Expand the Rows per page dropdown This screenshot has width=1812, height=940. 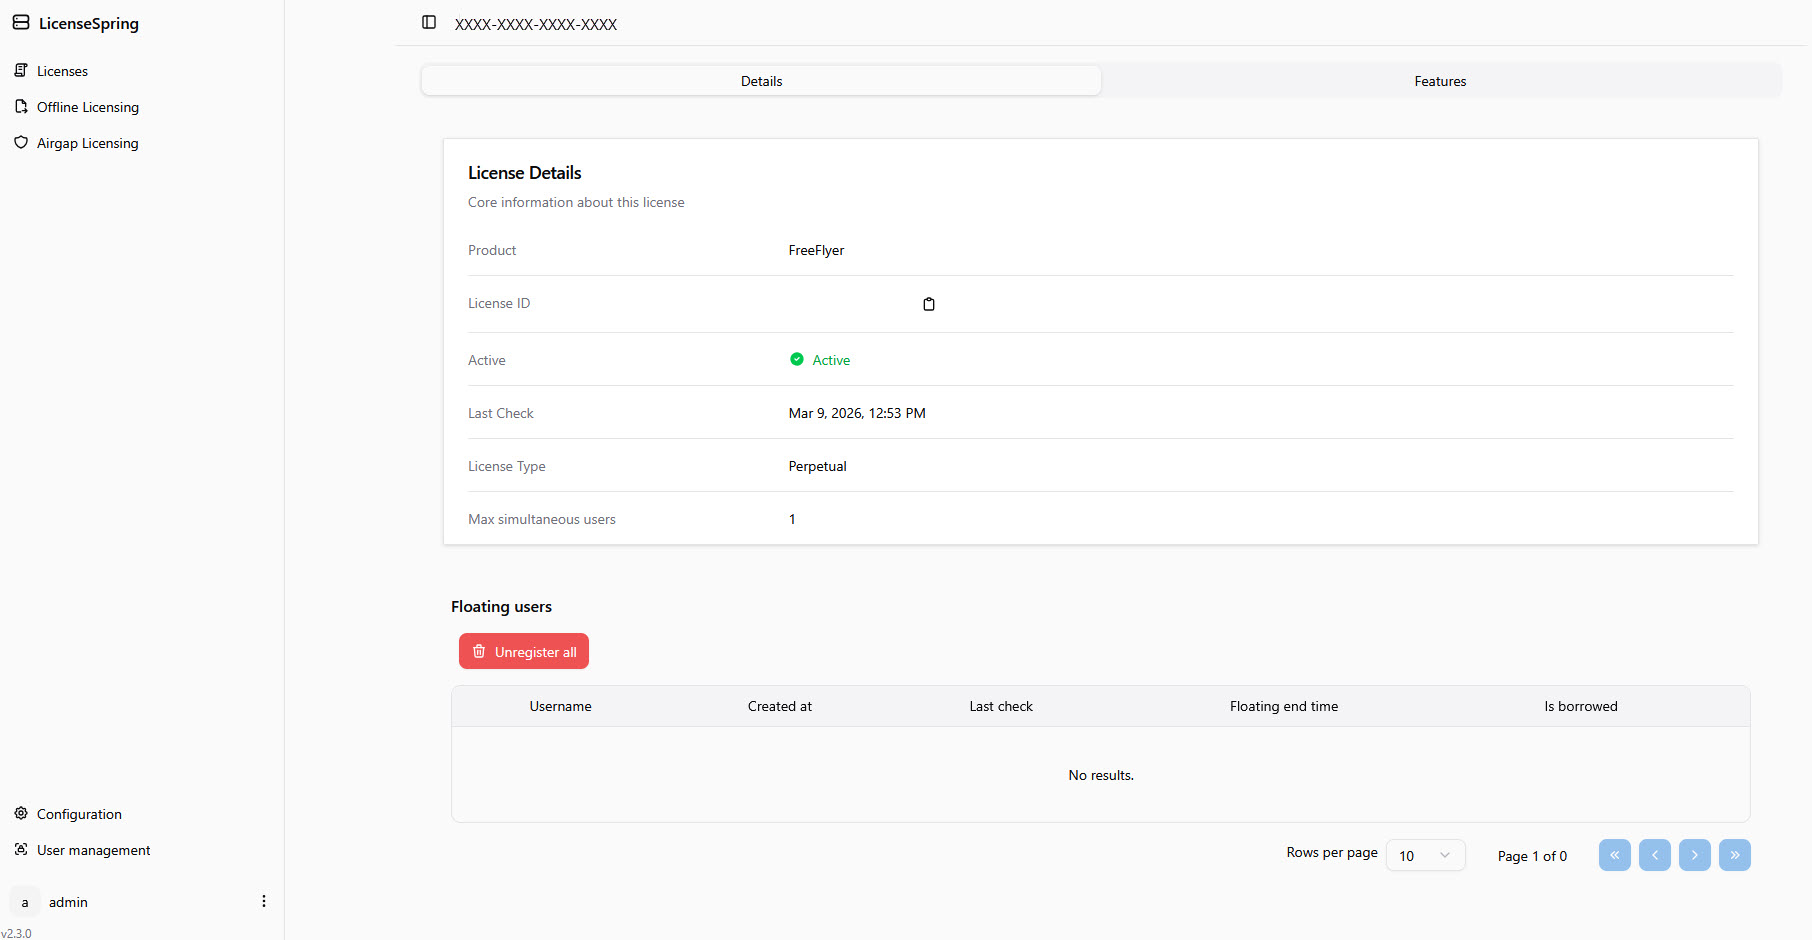pos(1425,855)
